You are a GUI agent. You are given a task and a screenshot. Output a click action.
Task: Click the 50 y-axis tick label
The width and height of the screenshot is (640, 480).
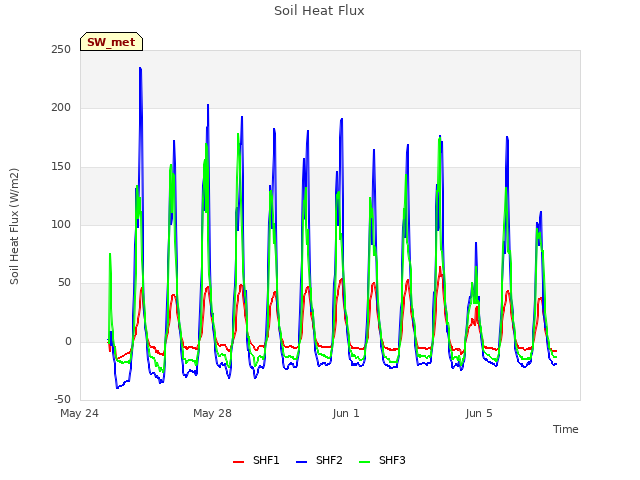point(64,282)
